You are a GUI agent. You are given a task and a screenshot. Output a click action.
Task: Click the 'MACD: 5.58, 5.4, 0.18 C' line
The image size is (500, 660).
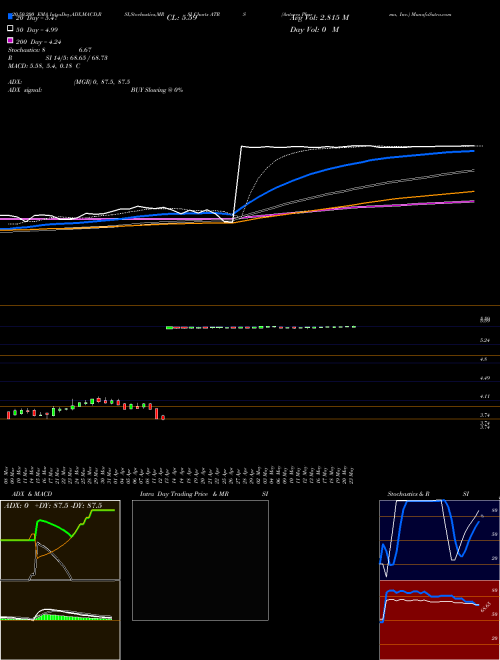44,66
